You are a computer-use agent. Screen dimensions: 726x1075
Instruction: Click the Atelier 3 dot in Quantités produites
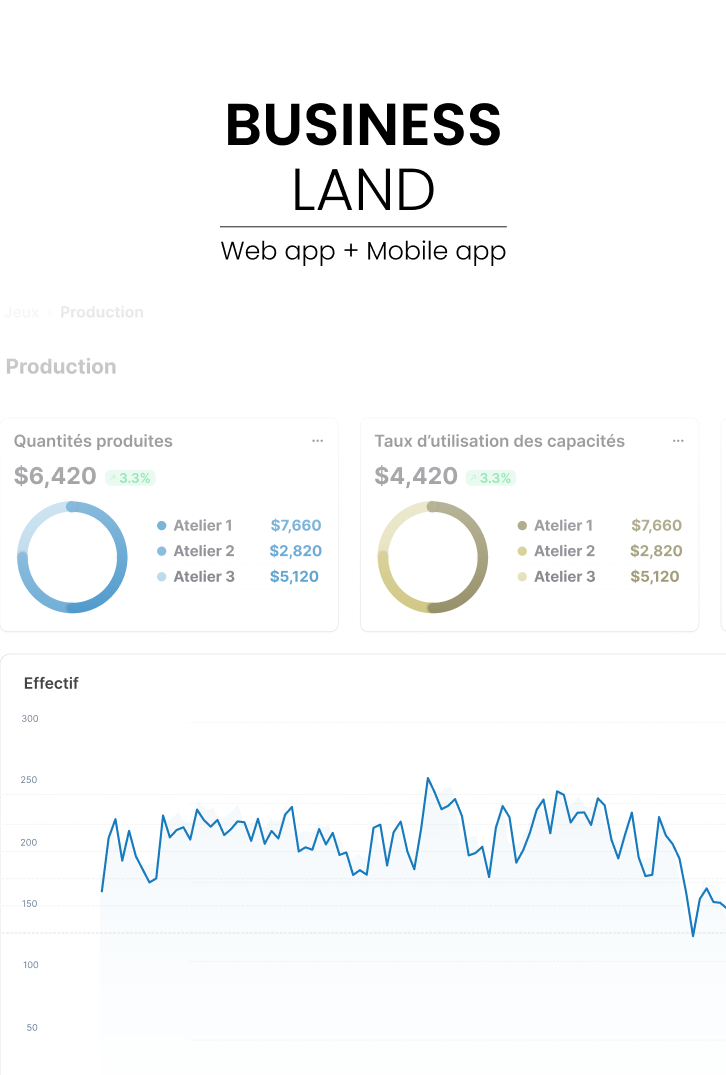pos(162,577)
